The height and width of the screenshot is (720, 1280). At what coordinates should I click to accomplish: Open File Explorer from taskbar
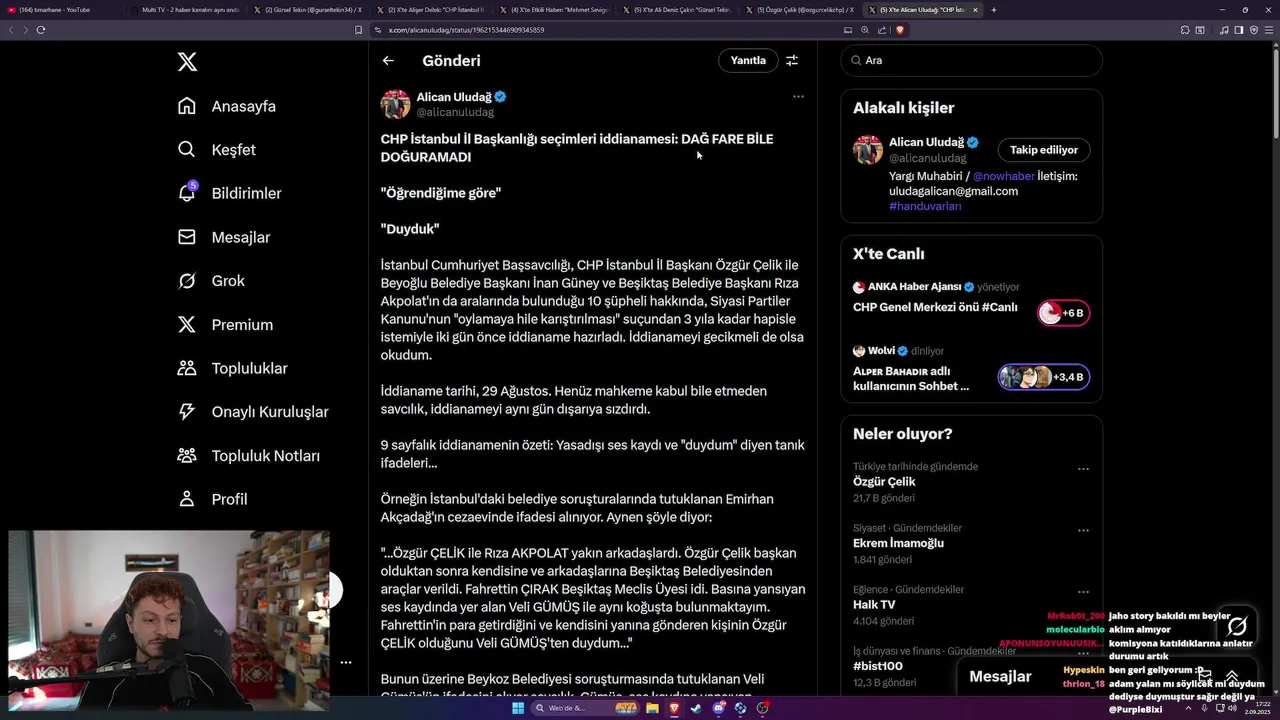[652, 708]
